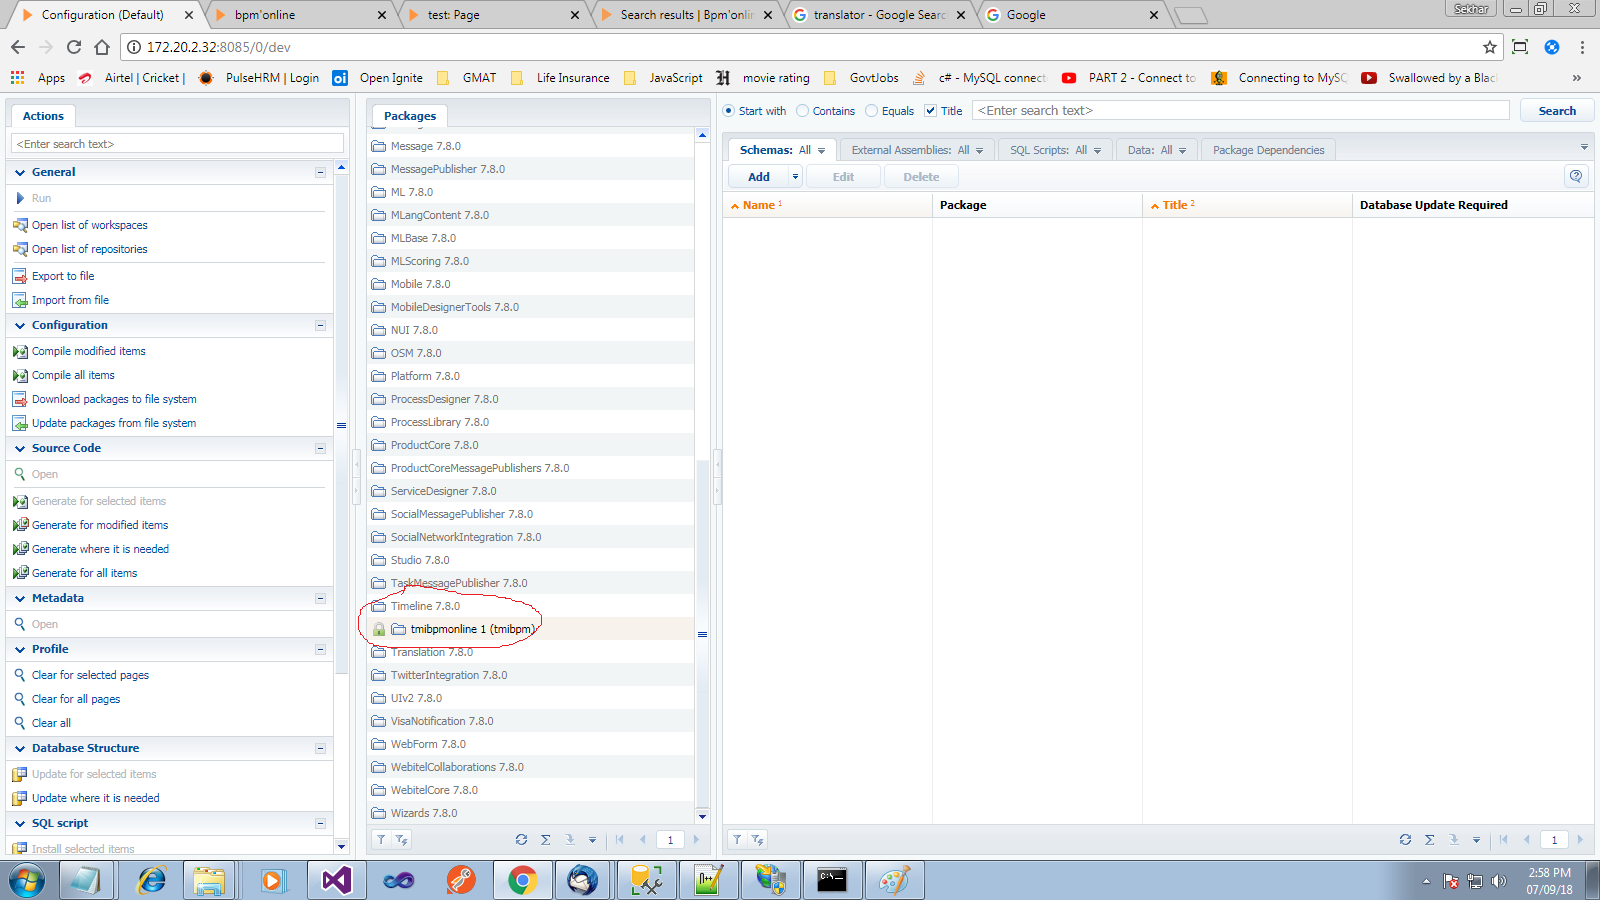This screenshot has width=1600, height=900.
Task: Click the Add schema button
Action: pyautogui.click(x=759, y=177)
